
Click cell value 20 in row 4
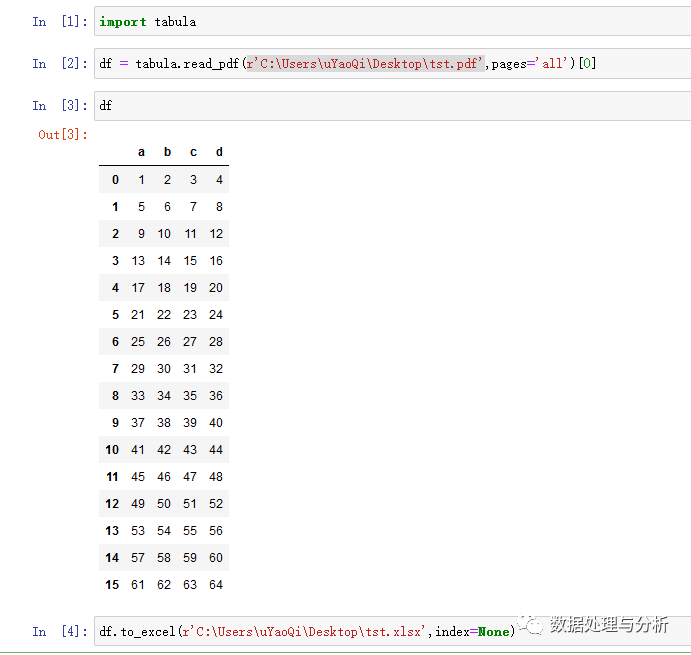point(216,288)
